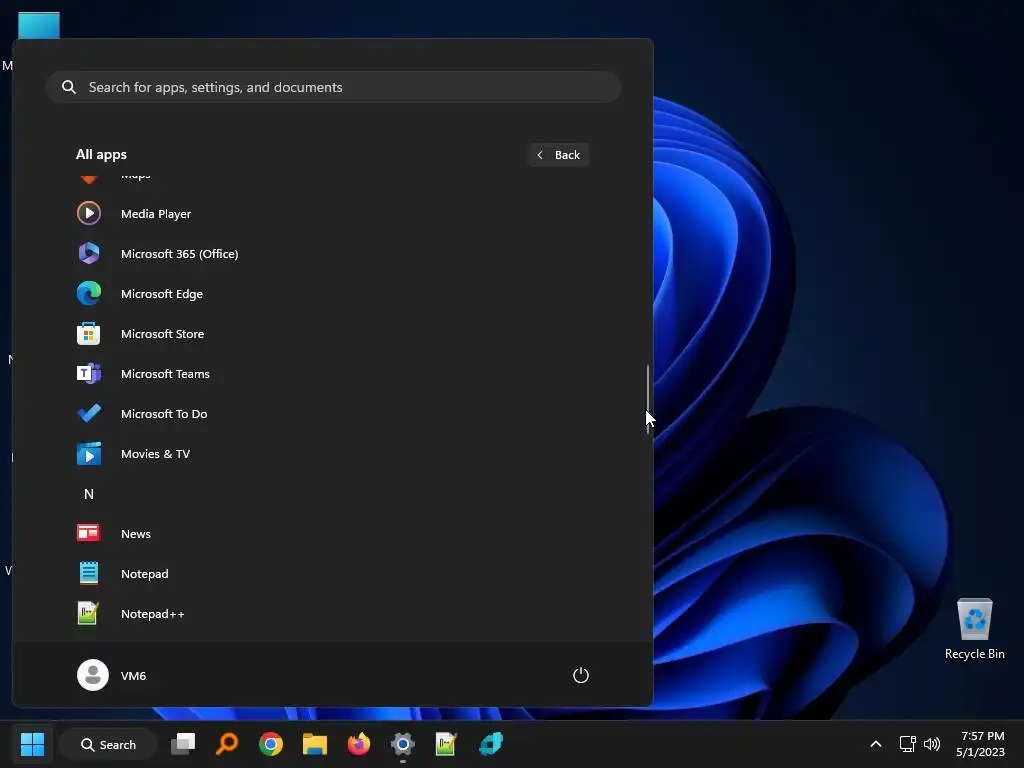Select Notepad++ label in apps list
The width and height of the screenshot is (1024, 768).
(153, 614)
